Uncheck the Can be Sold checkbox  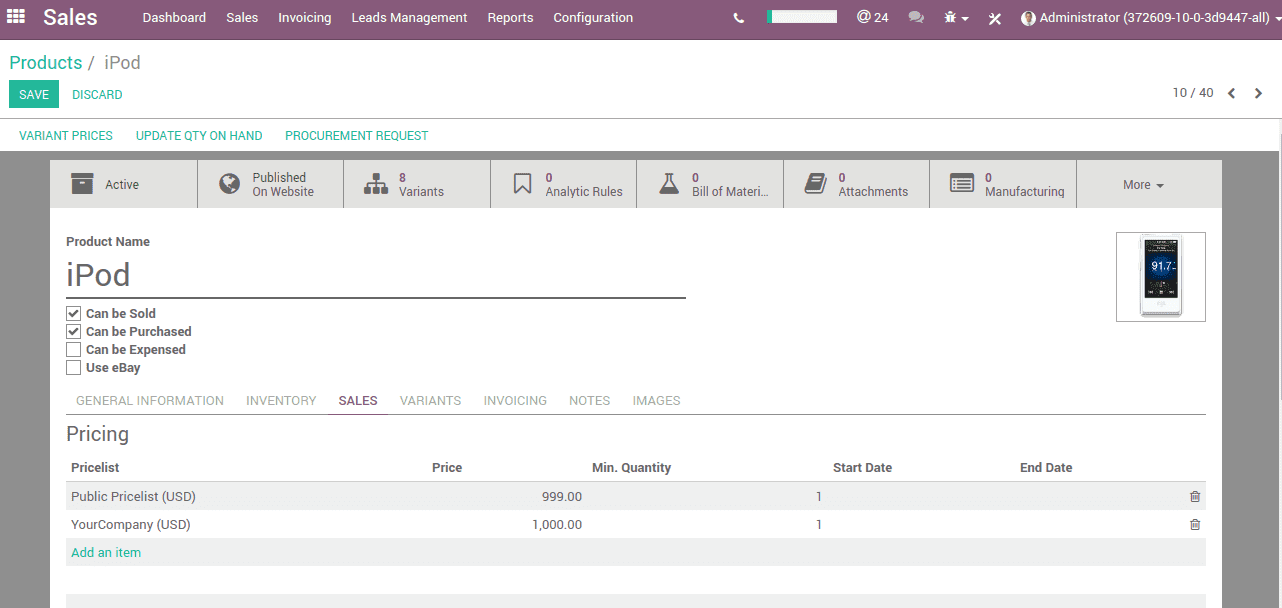tap(73, 313)
